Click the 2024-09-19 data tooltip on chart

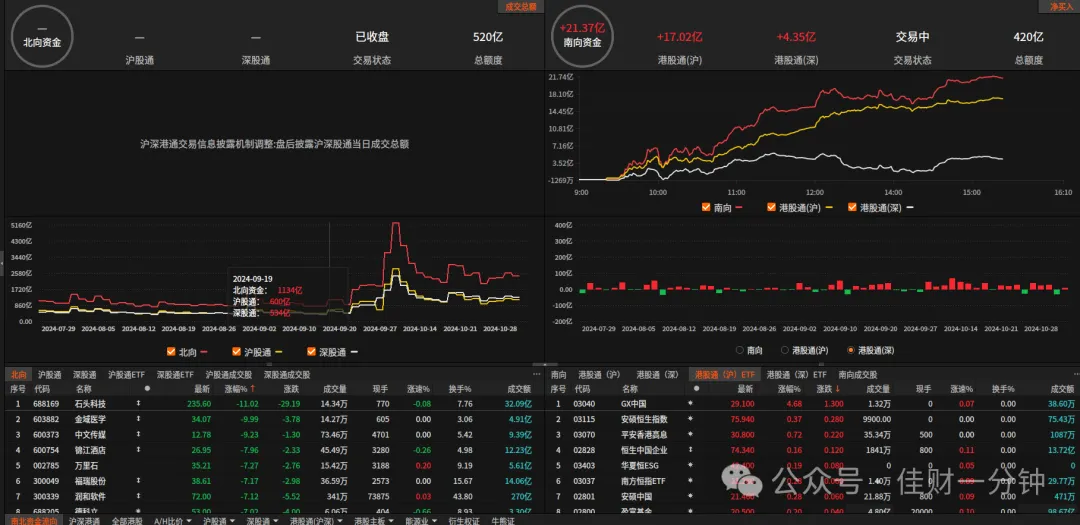(x=288, y=296)
